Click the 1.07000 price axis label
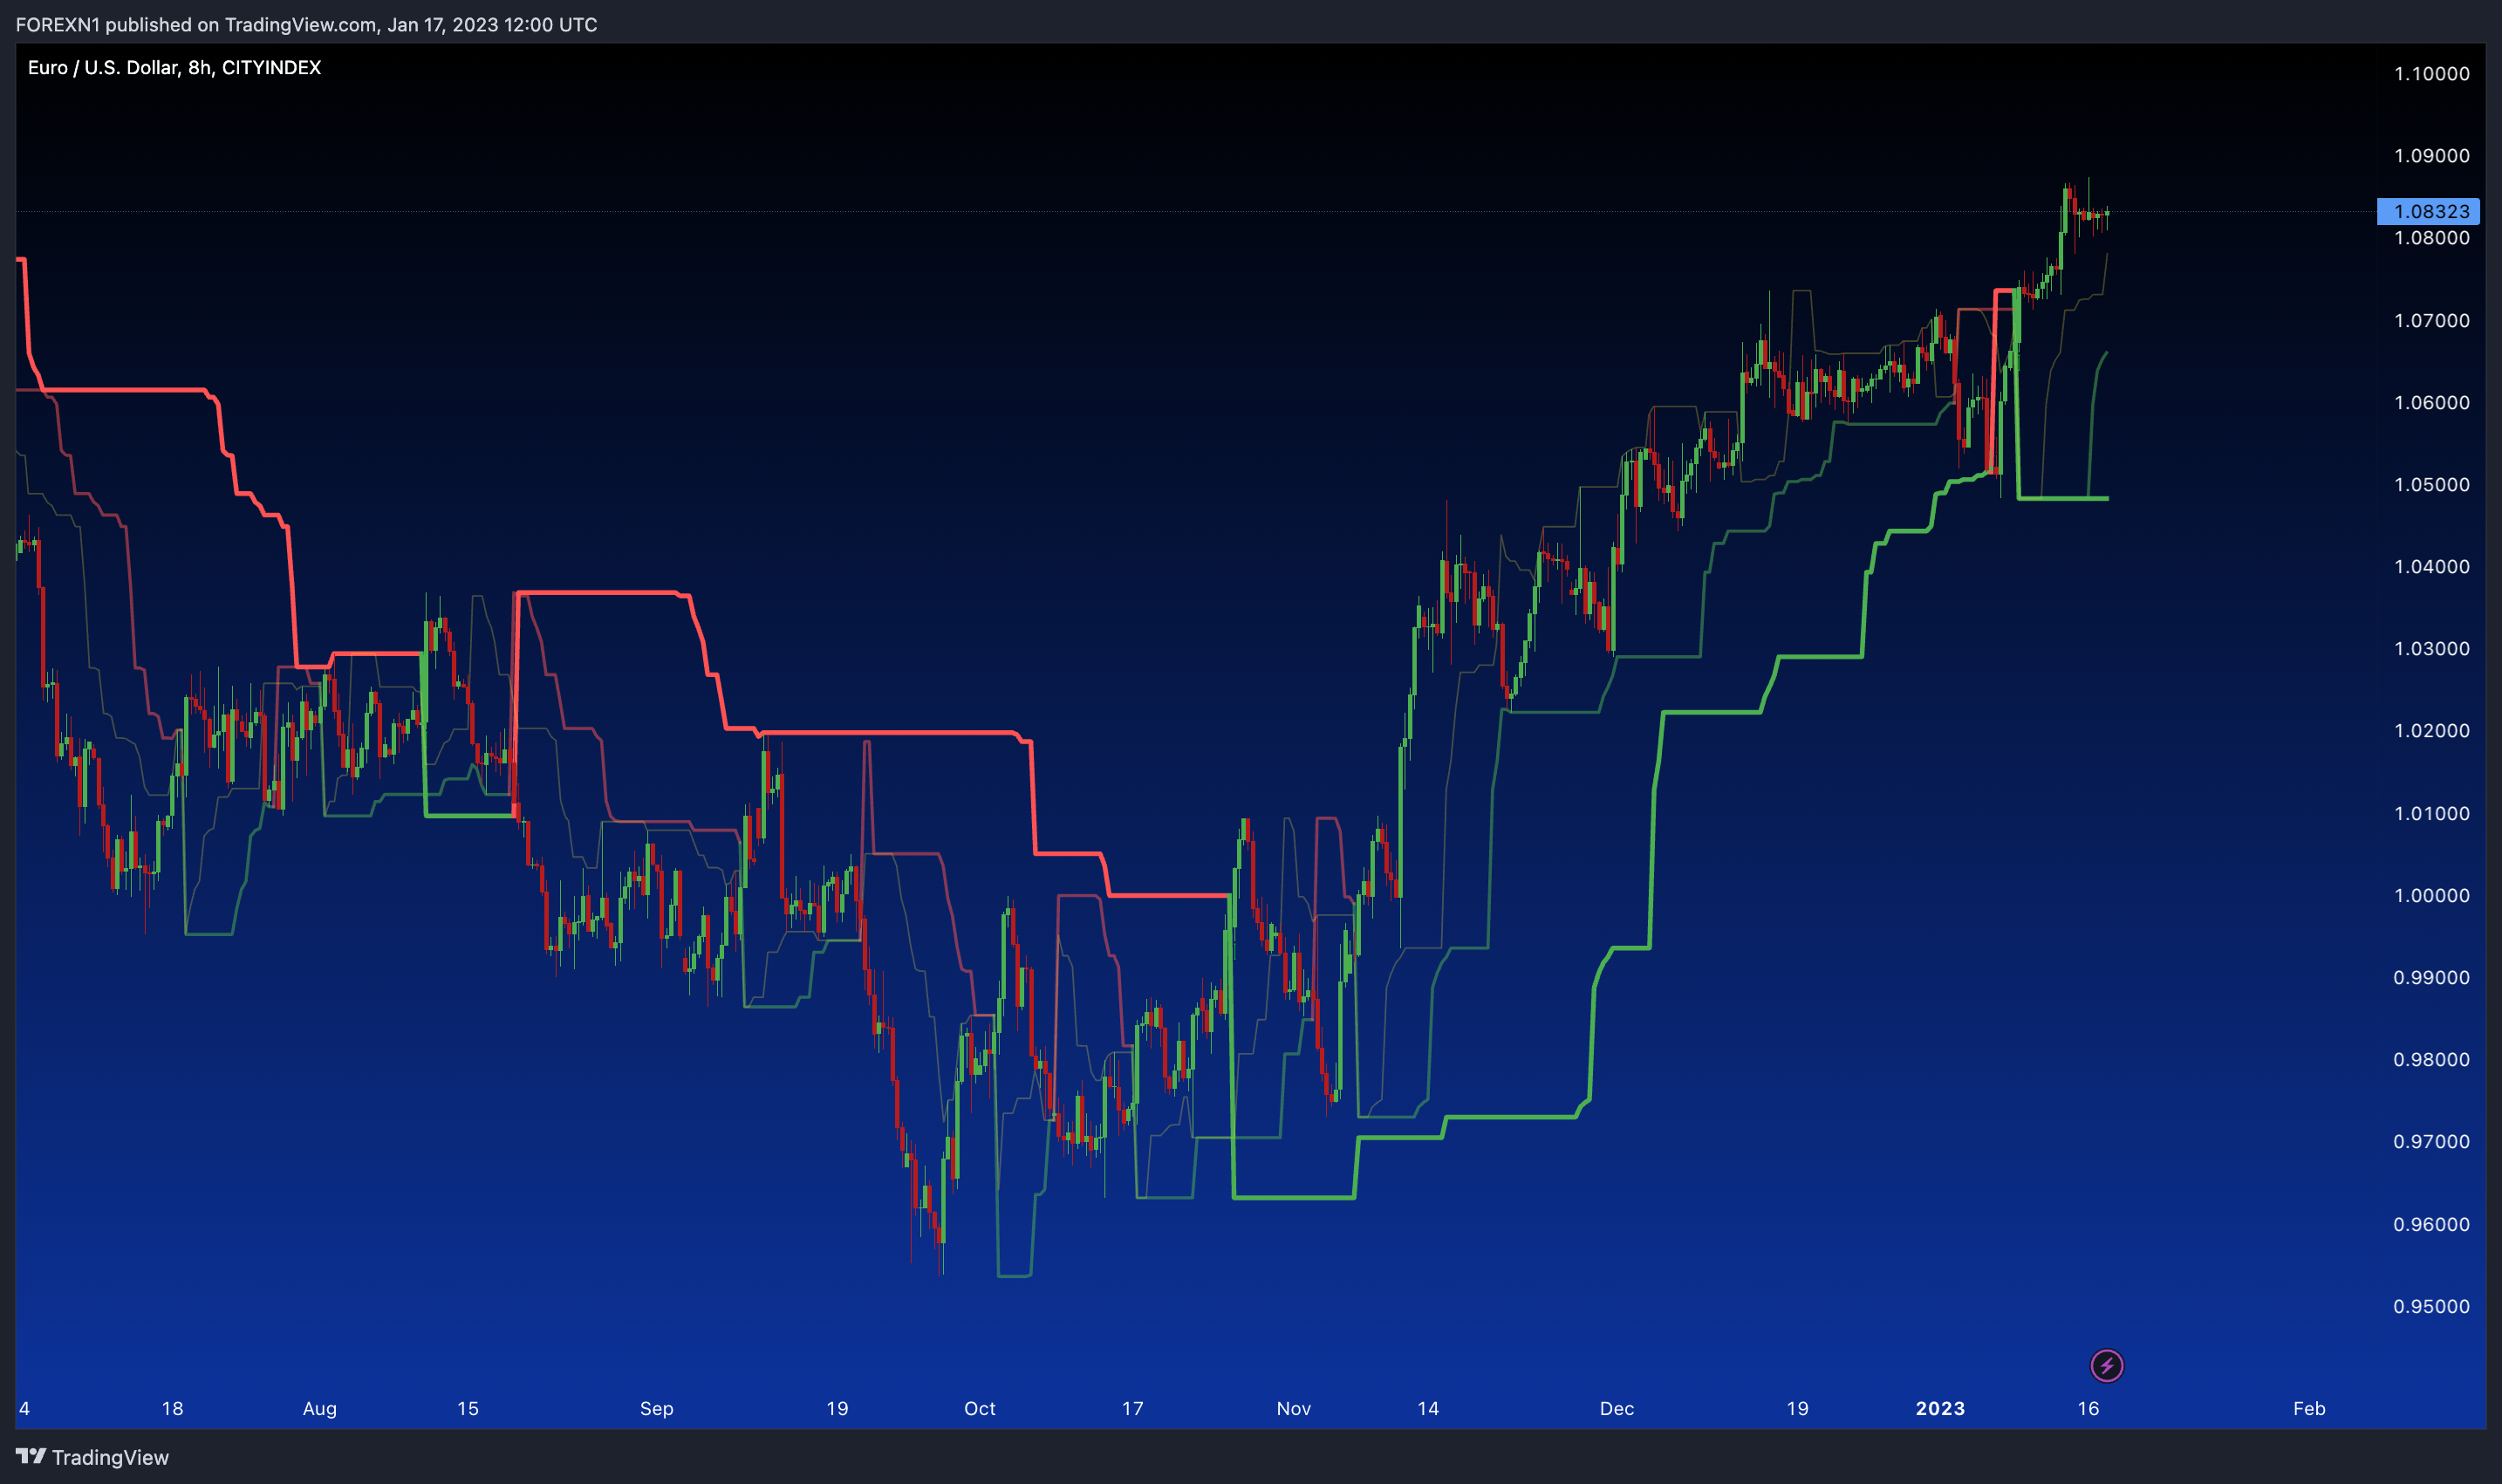 (x=2431, y=320)
